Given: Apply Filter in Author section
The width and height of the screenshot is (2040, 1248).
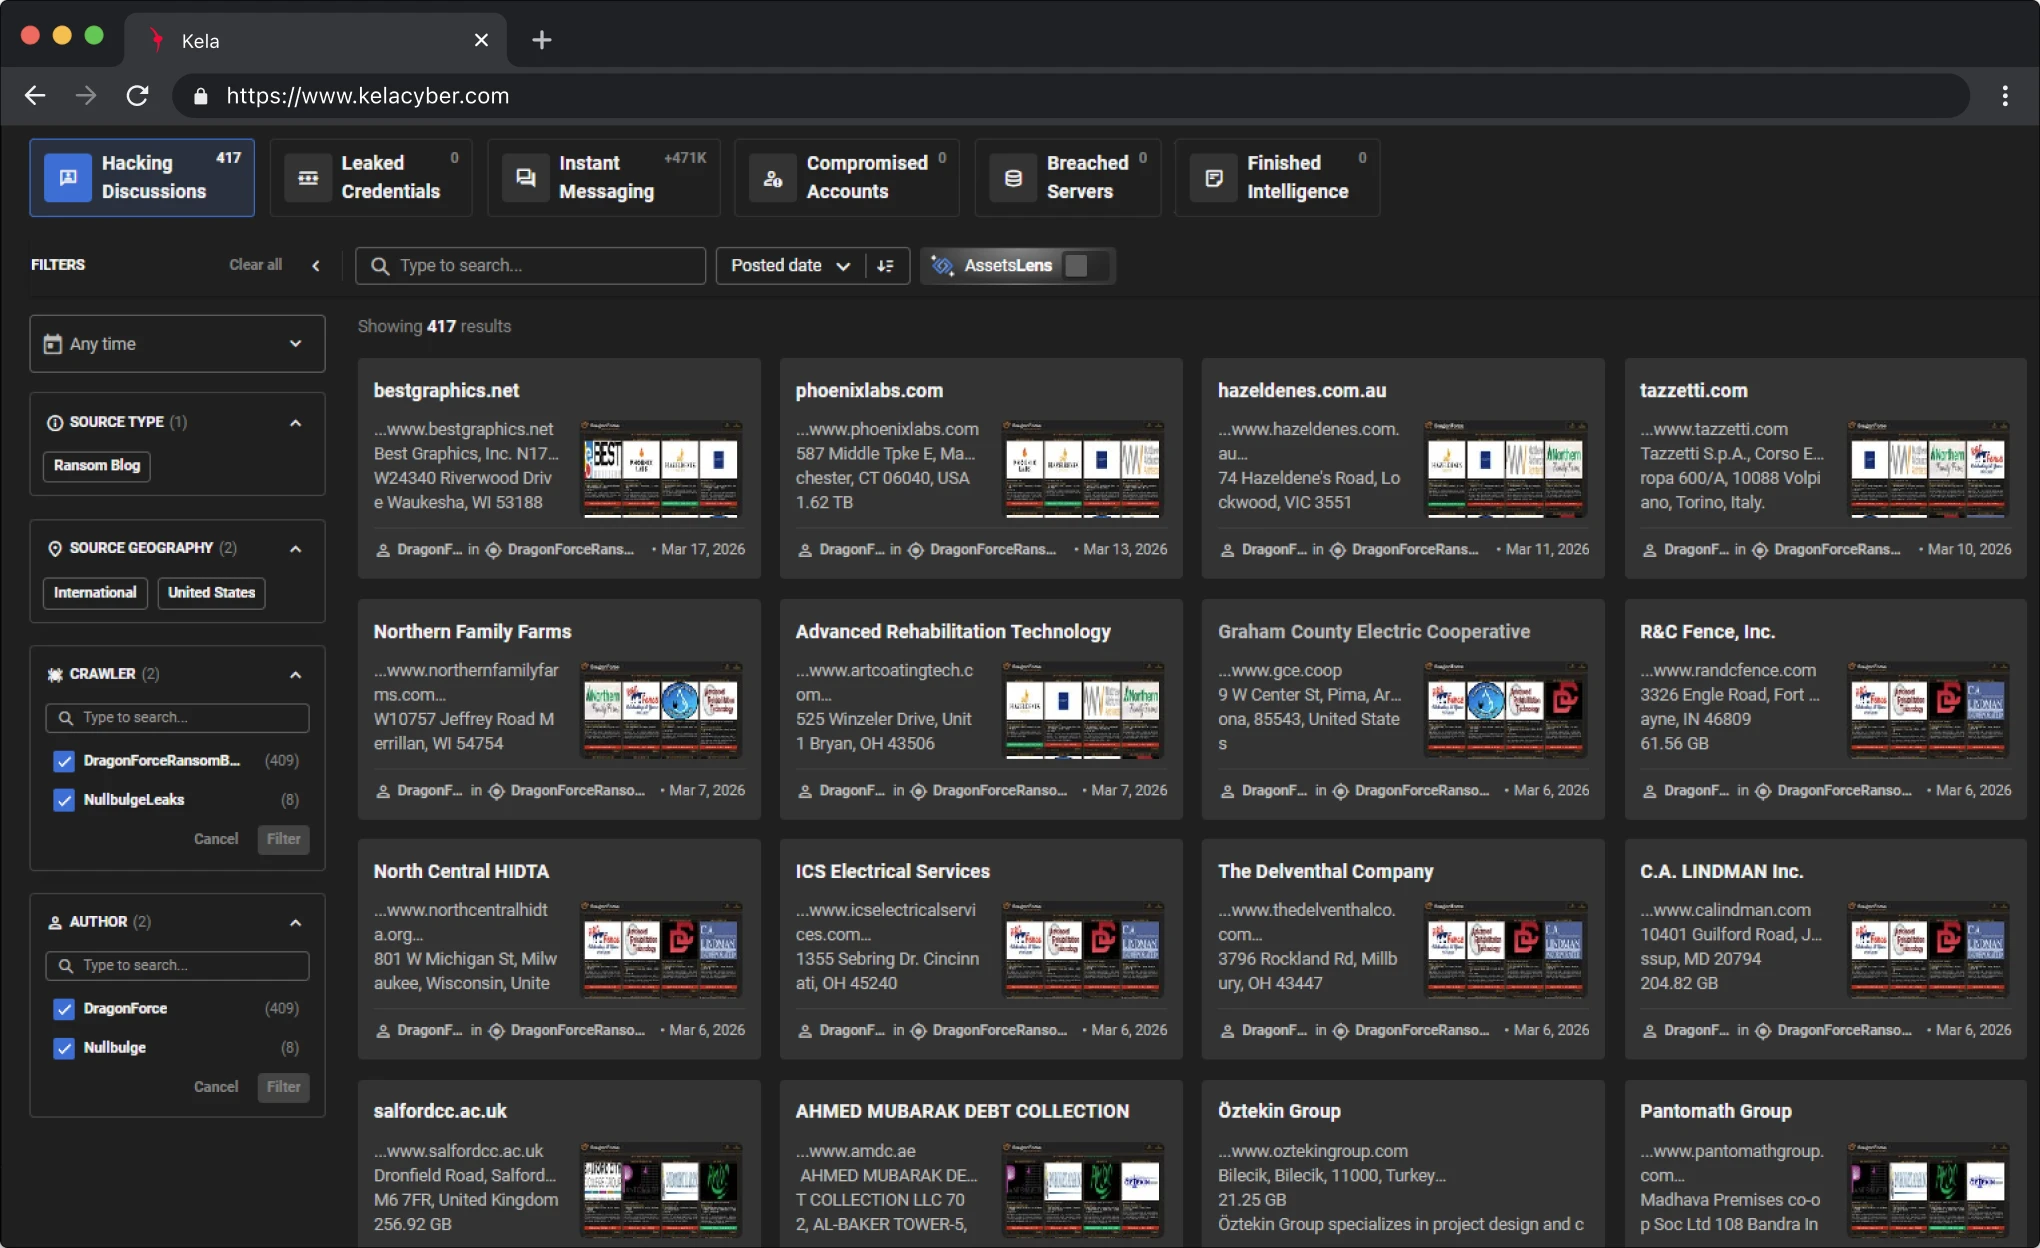Looking at the screenshot, I should [x=284, y=1087].
